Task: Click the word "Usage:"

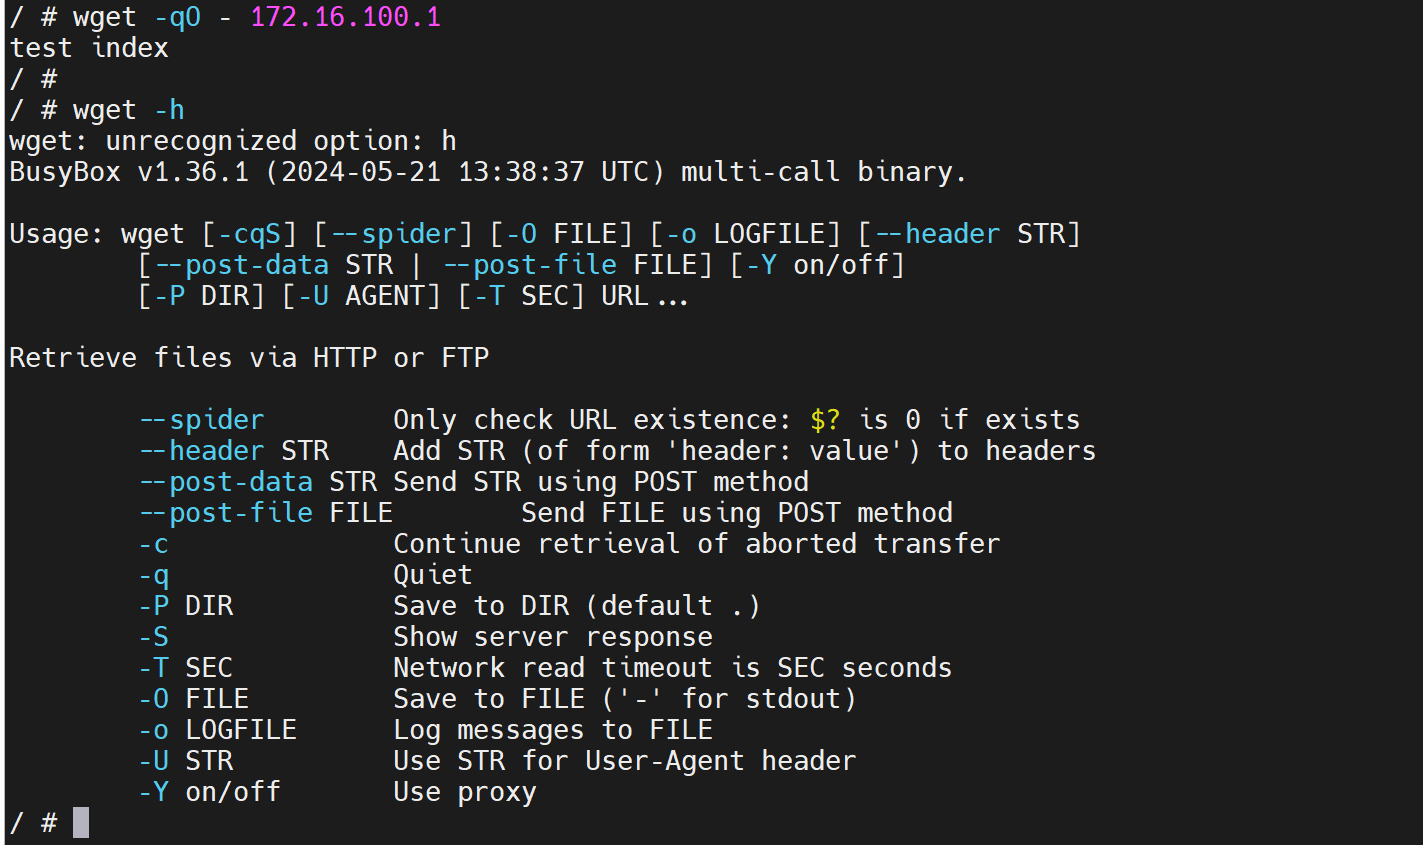Action: coord(56,234)
